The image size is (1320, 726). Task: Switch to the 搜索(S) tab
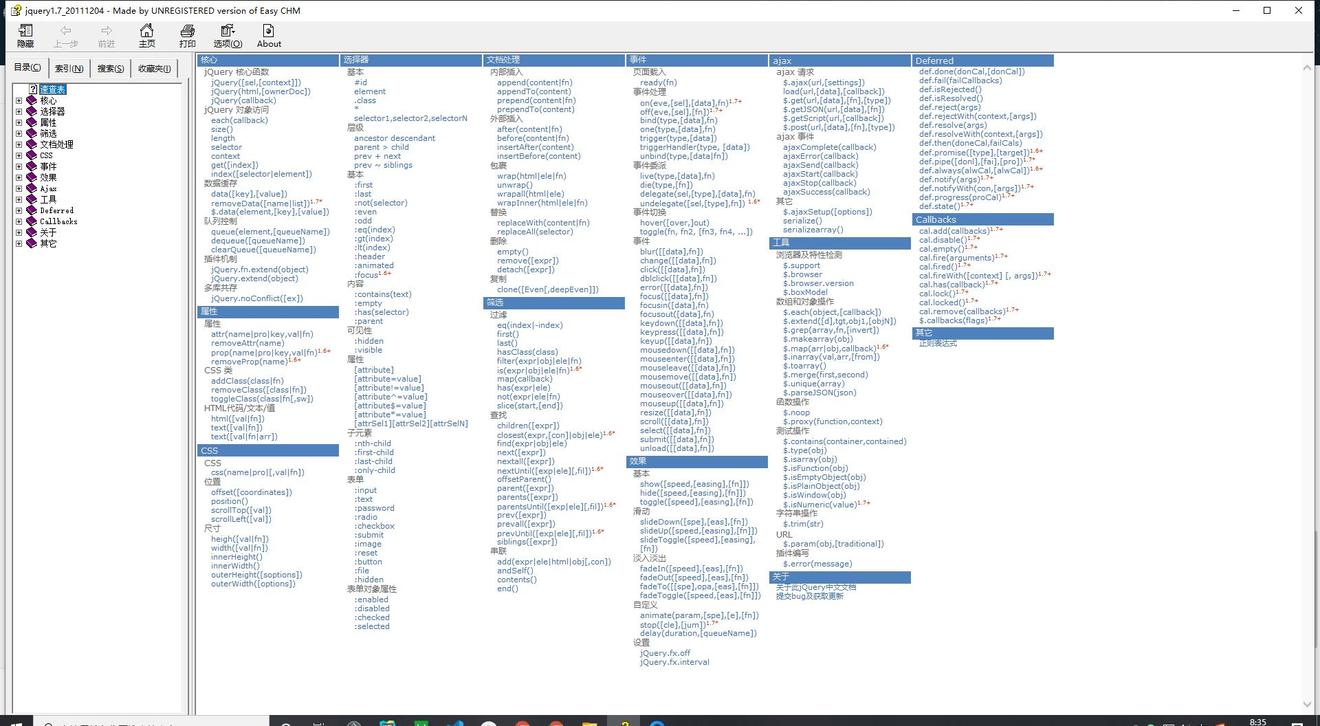111,68
